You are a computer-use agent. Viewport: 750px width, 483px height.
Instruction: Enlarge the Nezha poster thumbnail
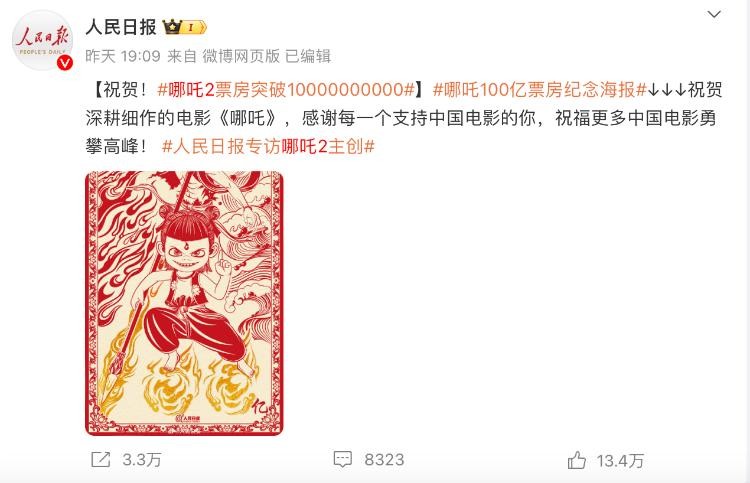coord(184,303)
